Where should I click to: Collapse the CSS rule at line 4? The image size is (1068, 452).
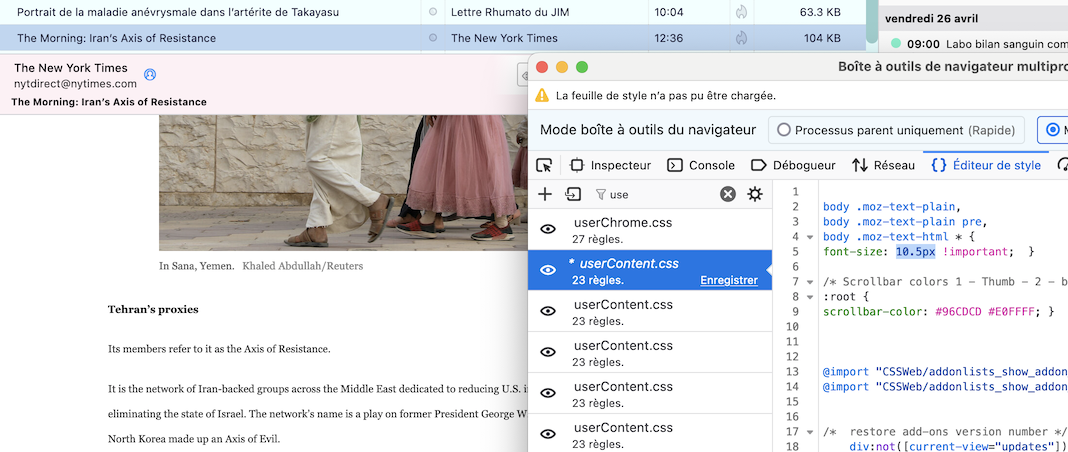click(x=810, y=237)
